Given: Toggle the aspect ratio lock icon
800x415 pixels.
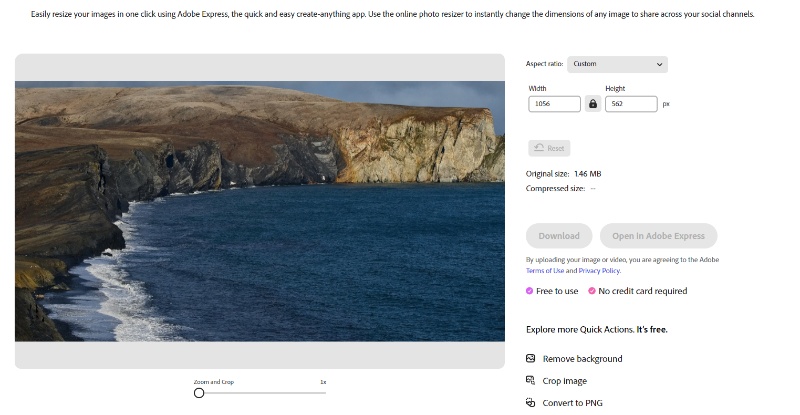Looking at the screenshot, I should (592, 104).
